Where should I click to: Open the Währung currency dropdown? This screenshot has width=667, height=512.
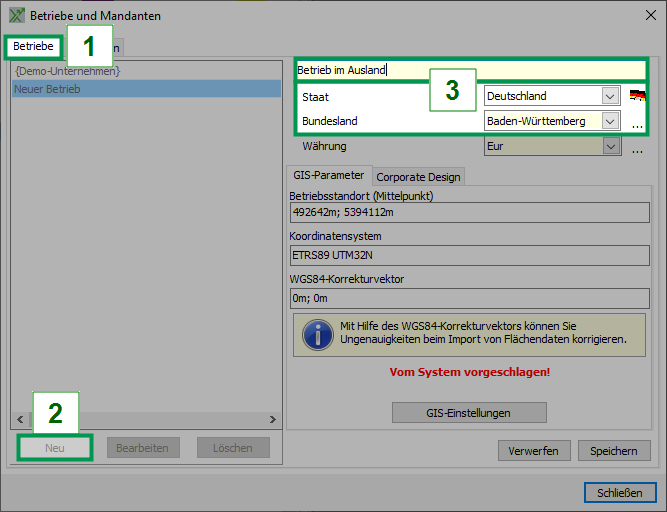(610, 146)
